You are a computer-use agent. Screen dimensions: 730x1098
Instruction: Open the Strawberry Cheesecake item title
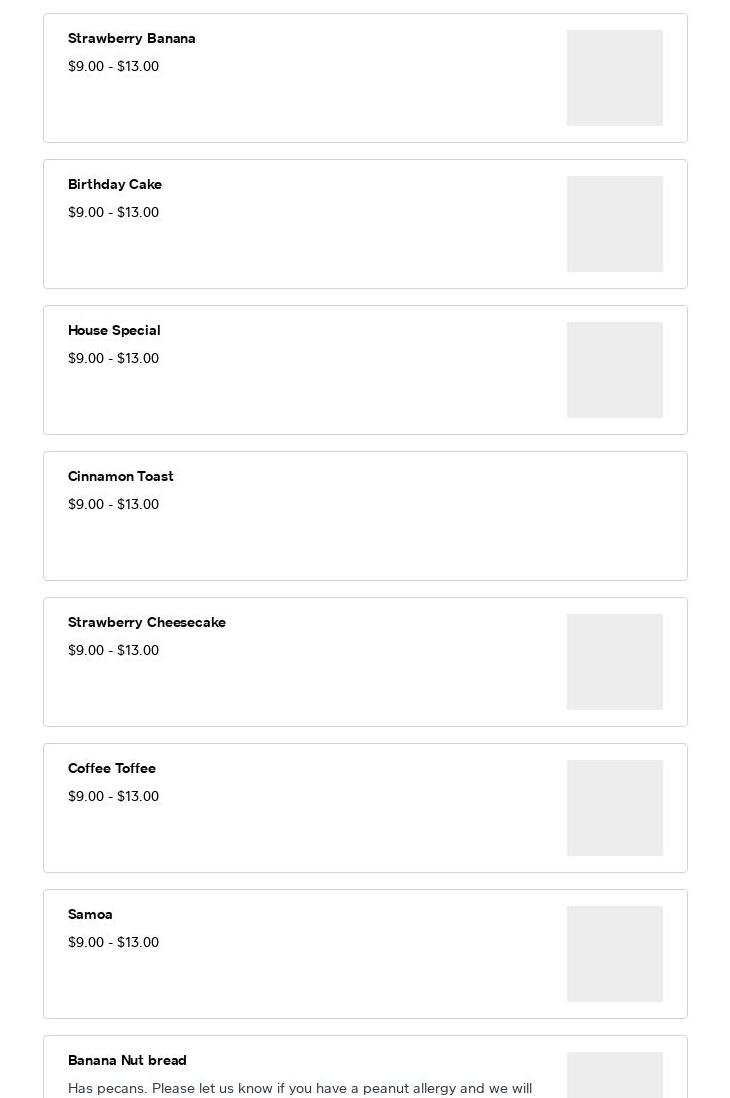tap(146, 622)
